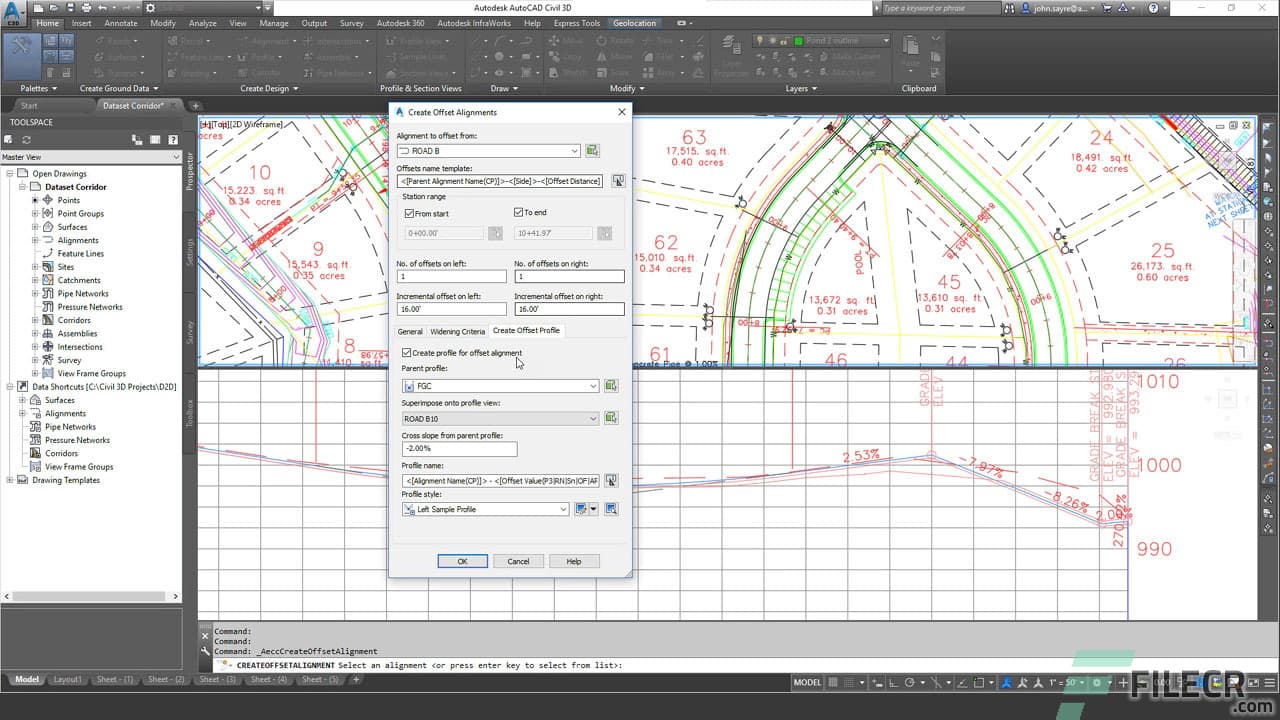This screenshot has height=720, width=1280.
Task: Open the Alignment to offset from dropdown
Action: 573,150
